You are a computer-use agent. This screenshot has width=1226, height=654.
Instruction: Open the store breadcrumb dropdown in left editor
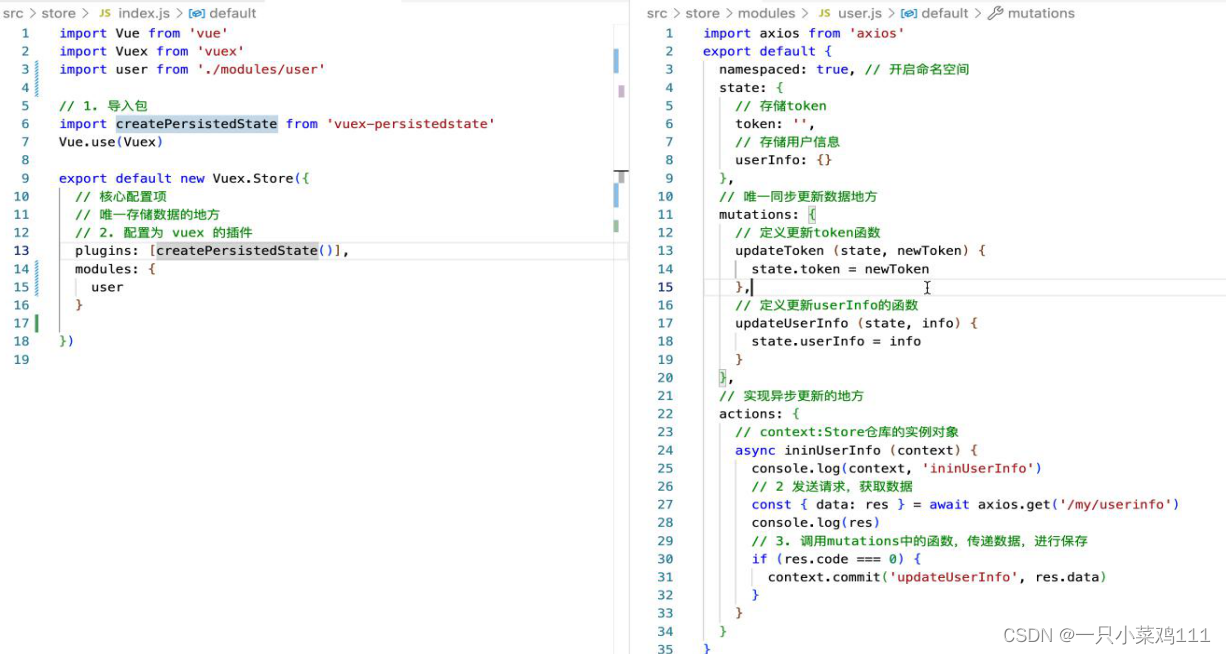point(58,13)
